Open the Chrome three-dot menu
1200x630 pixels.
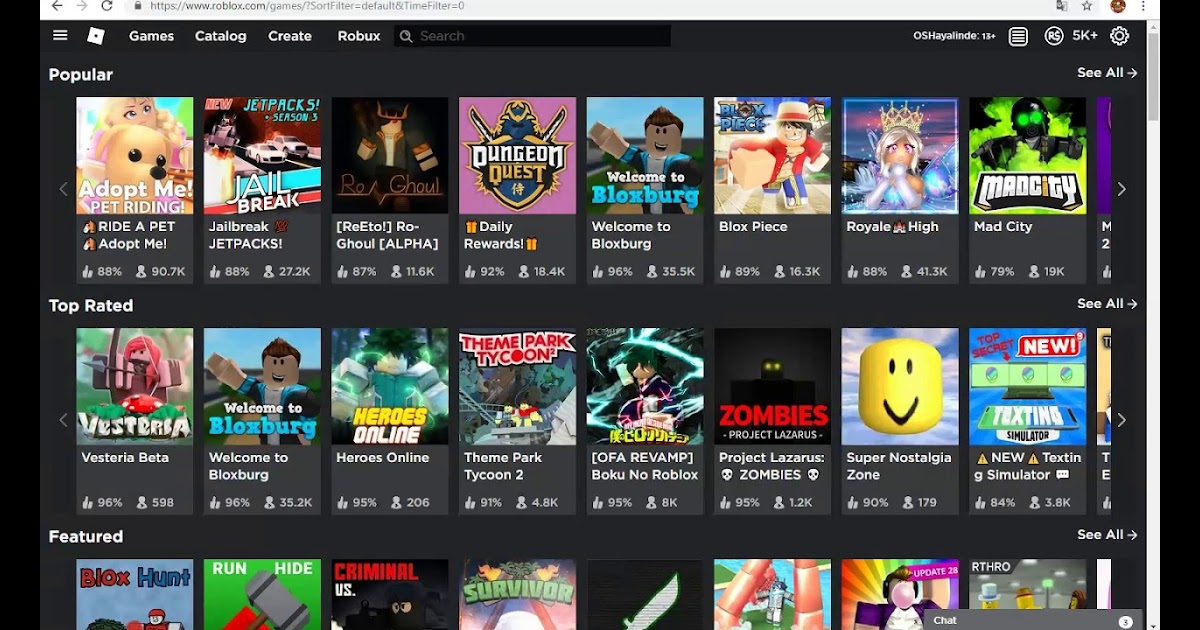pos(1143,6)
